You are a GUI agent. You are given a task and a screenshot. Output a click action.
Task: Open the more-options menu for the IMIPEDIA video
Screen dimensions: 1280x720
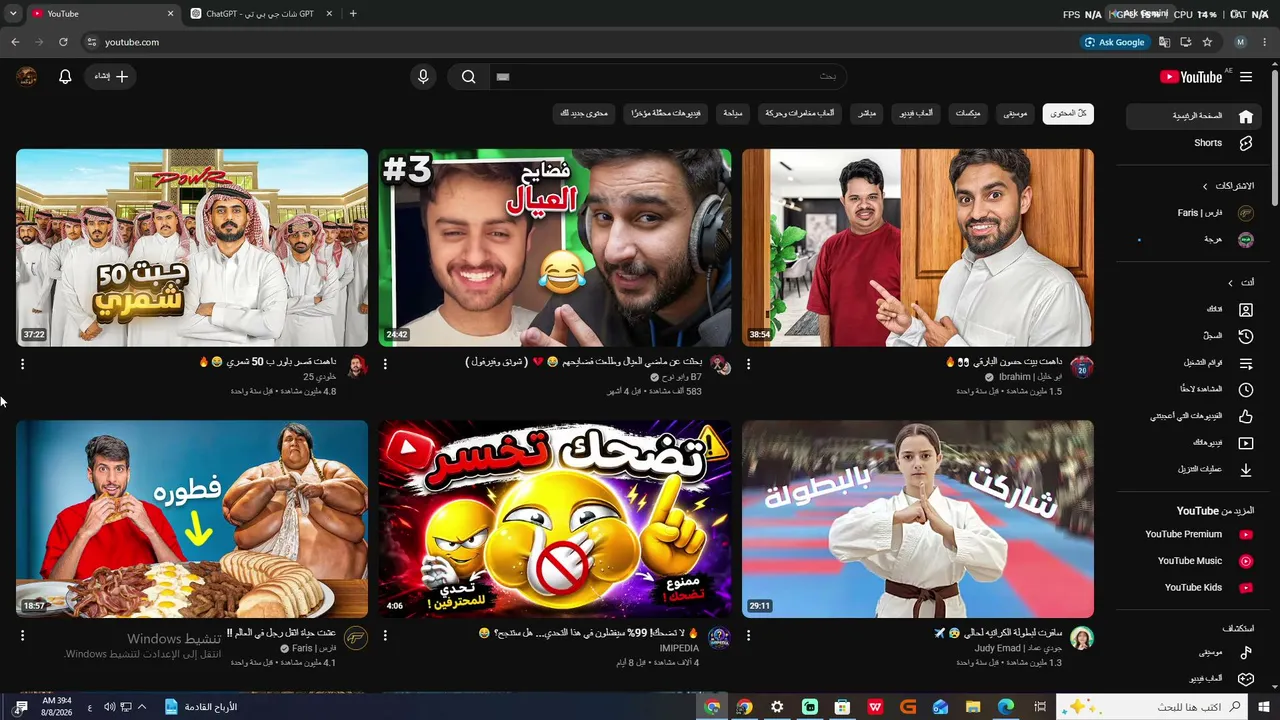coord(385,636)
